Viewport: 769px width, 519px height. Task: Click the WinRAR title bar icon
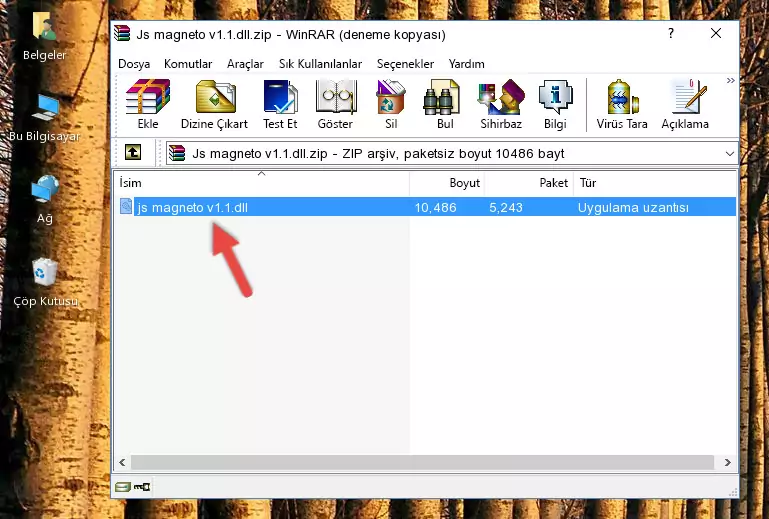tap(122, 33)
